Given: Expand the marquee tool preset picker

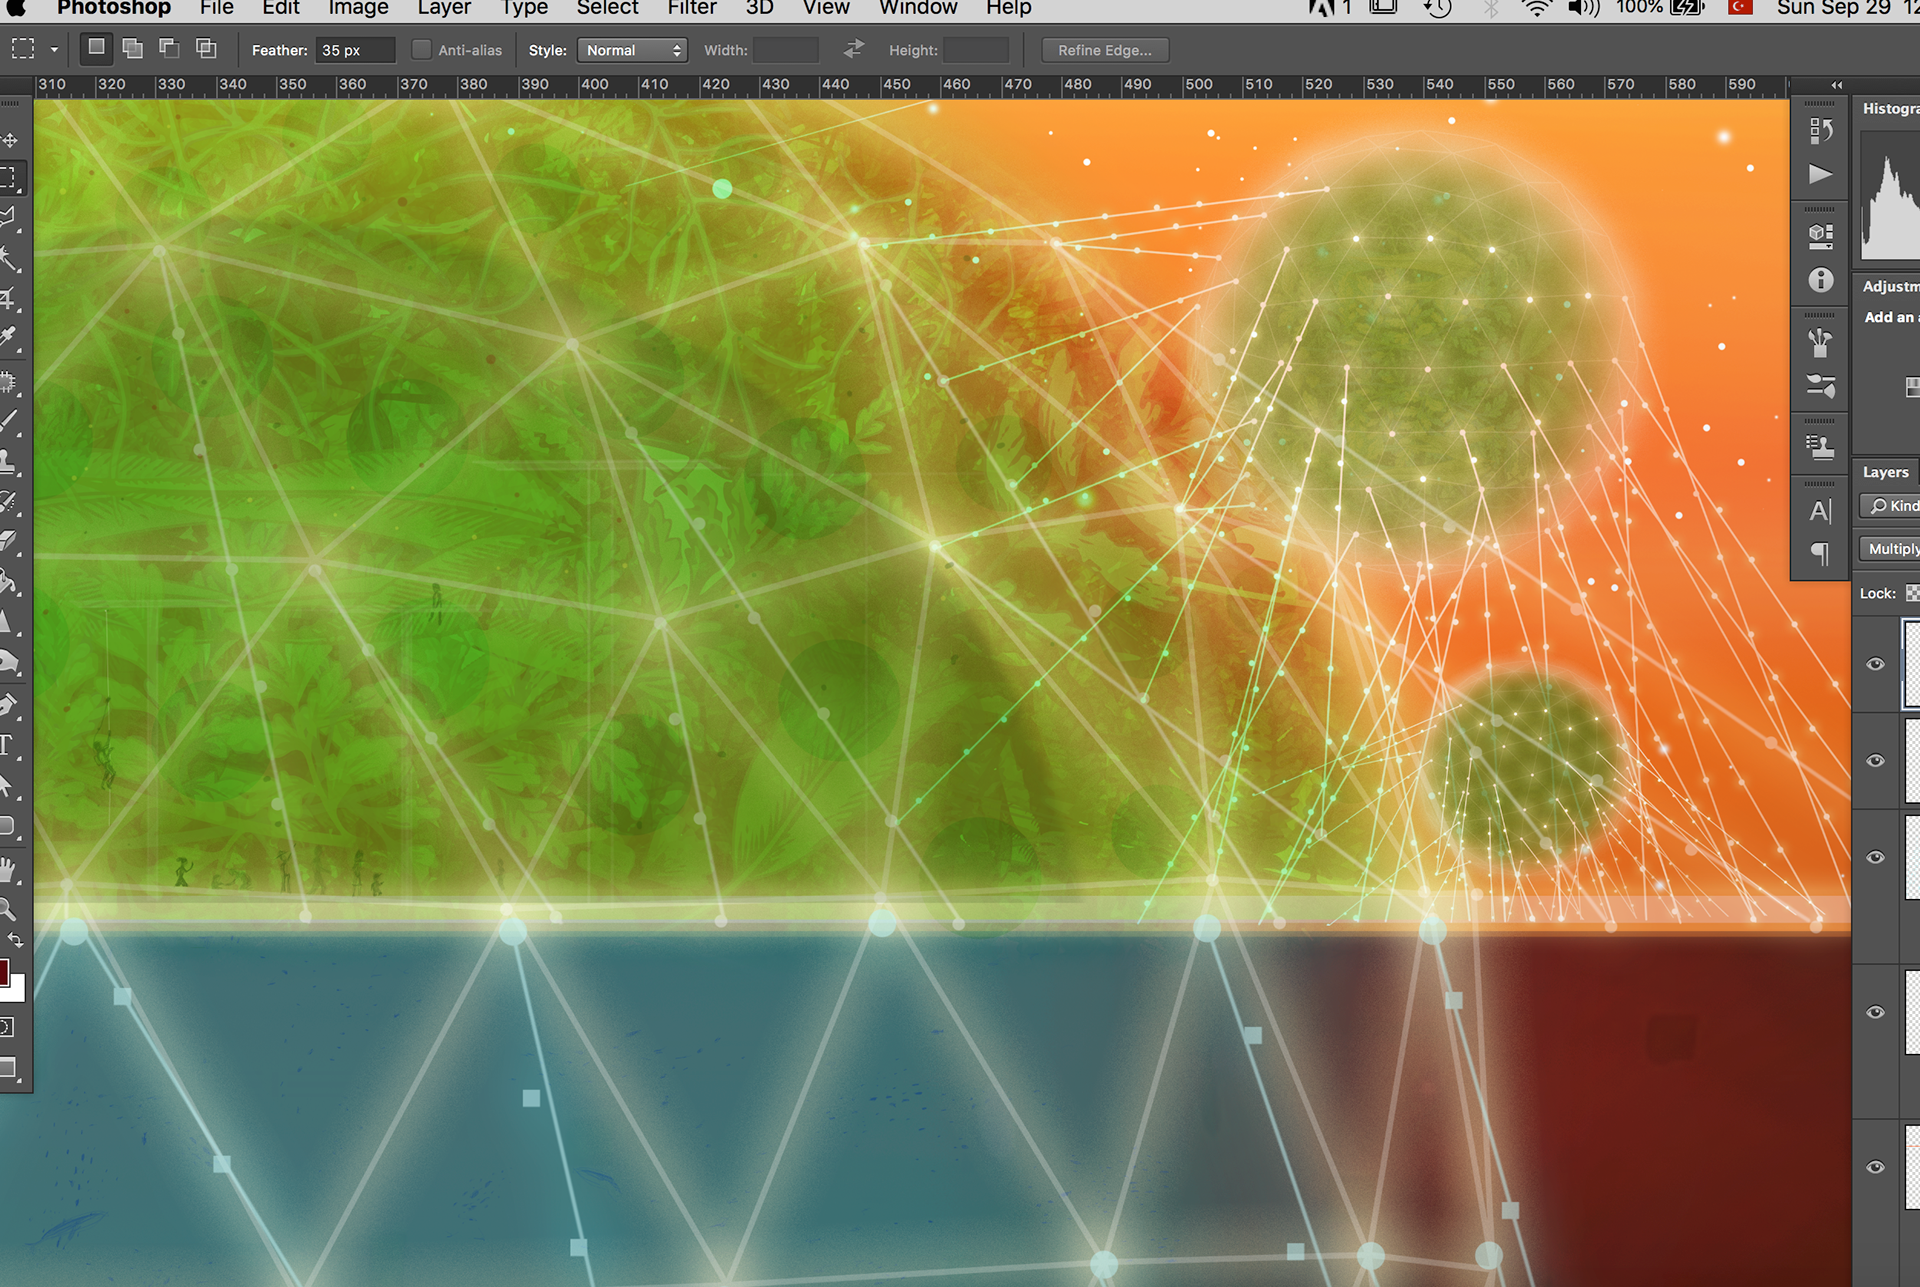Looking at the screenshot, I should pos(54,50).
